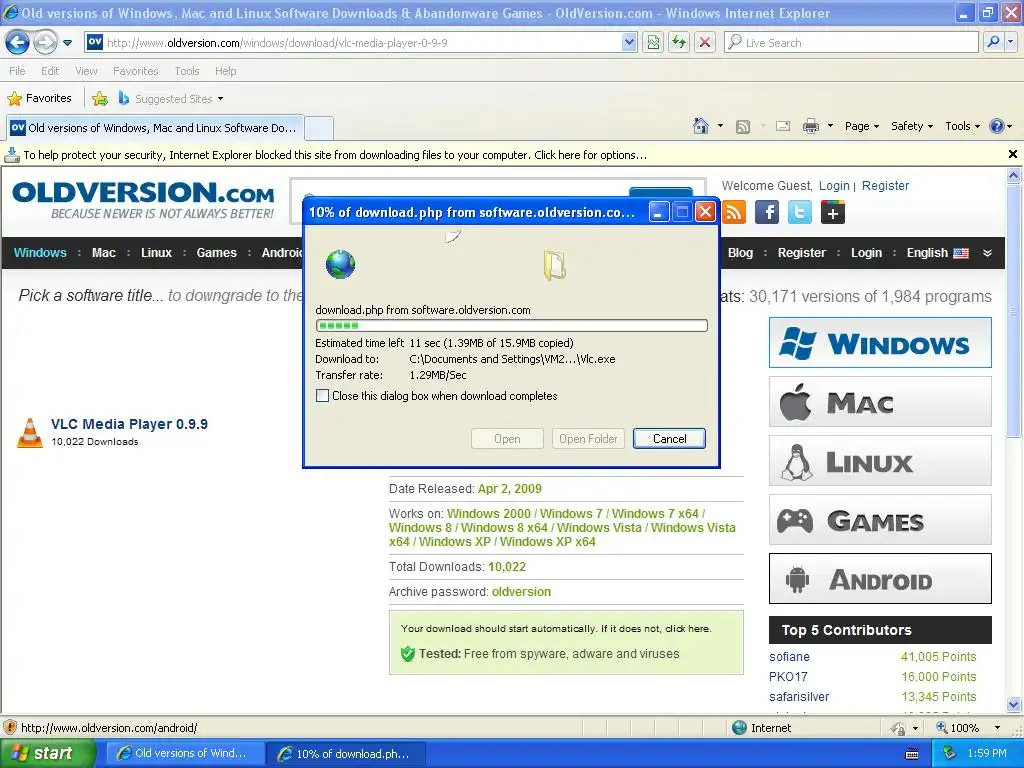Viewport: 1024px width, 768px height.
Task: Click the security information bar message
Action: click(x=335, y=155)
